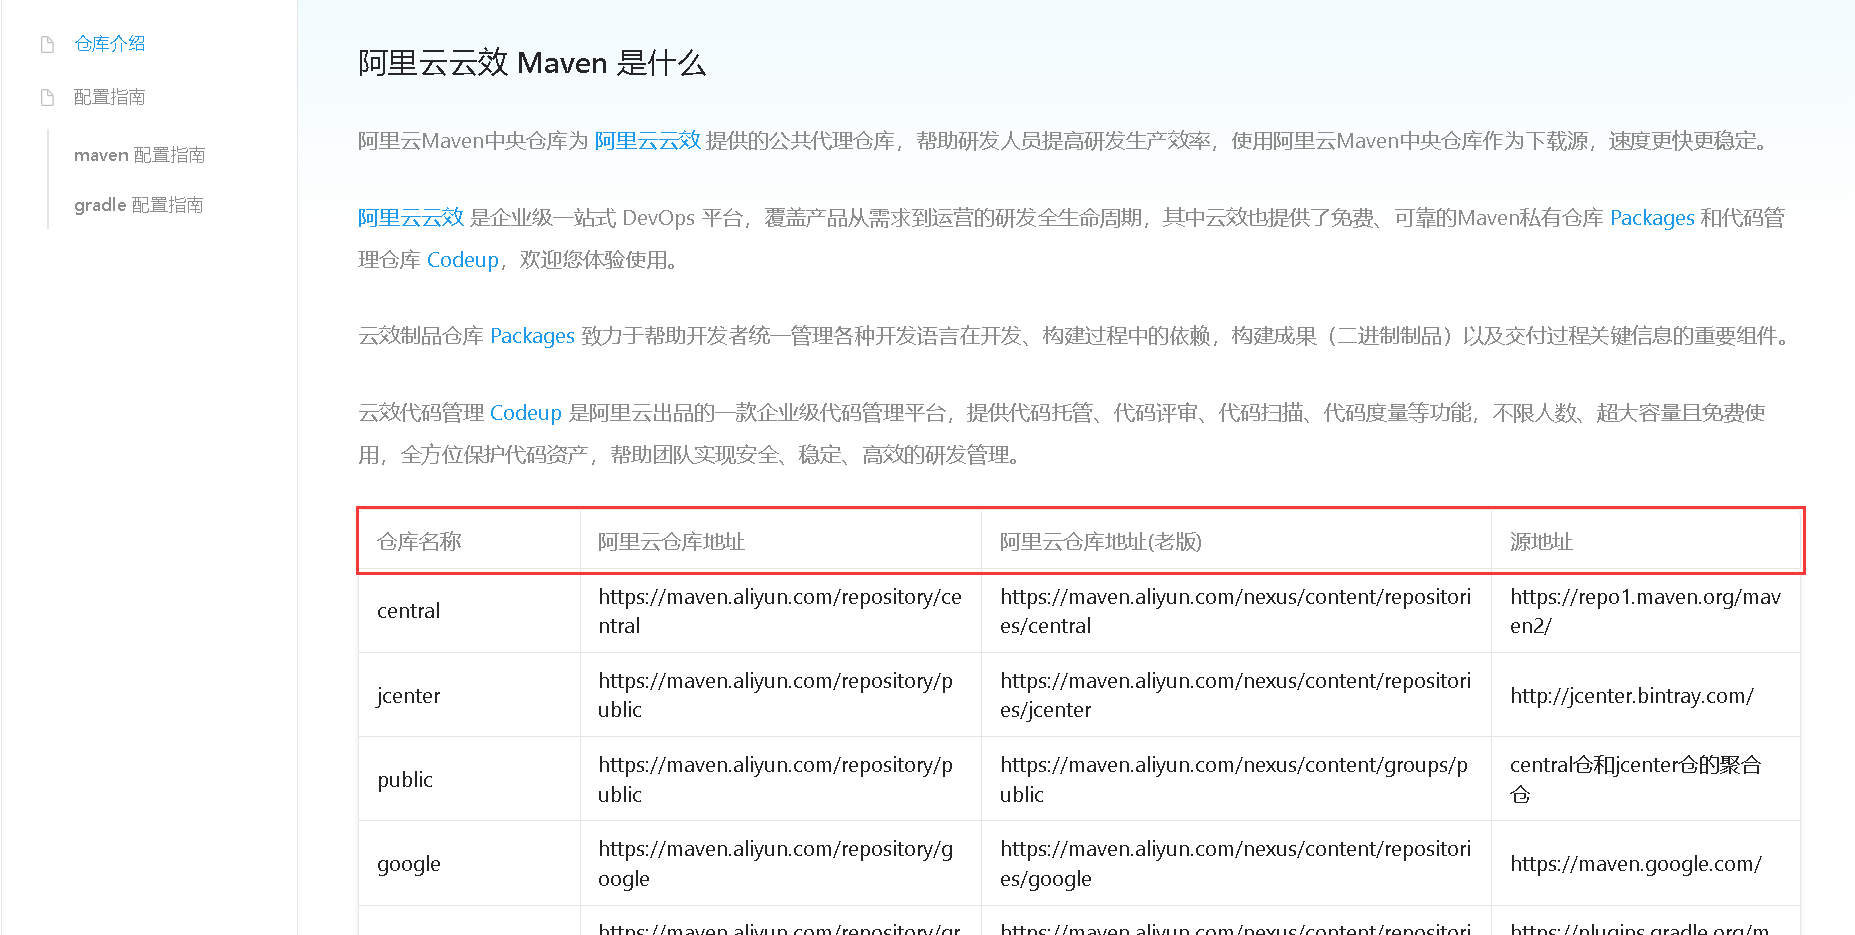This screenshot has width=1855, height=935.
Task: Open 阿里云云效 link starting second paragraph
Action: coord(411,218)
